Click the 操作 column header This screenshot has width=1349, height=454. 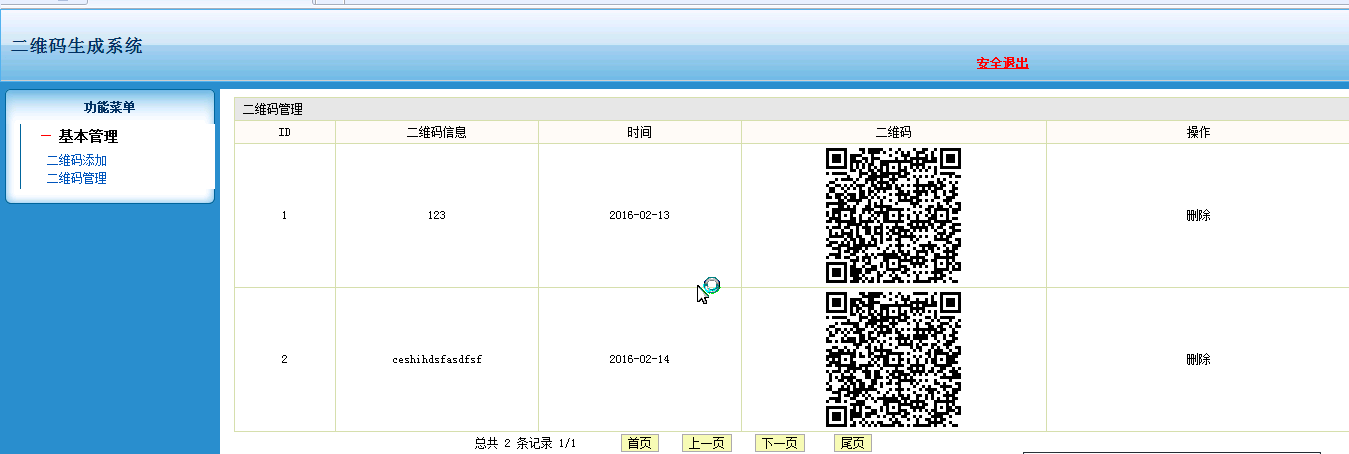click(x=1198, y=132)
